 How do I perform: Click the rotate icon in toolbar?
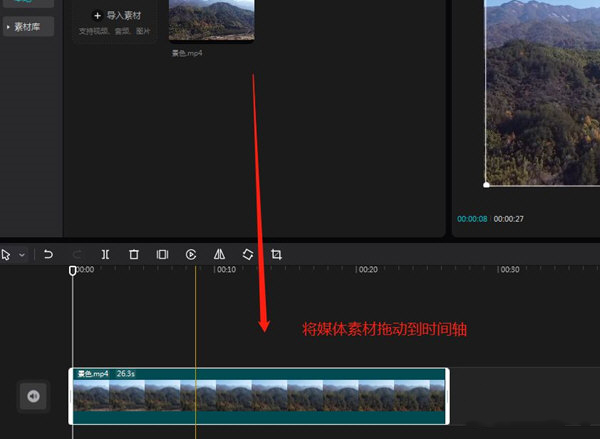(248, 255)
